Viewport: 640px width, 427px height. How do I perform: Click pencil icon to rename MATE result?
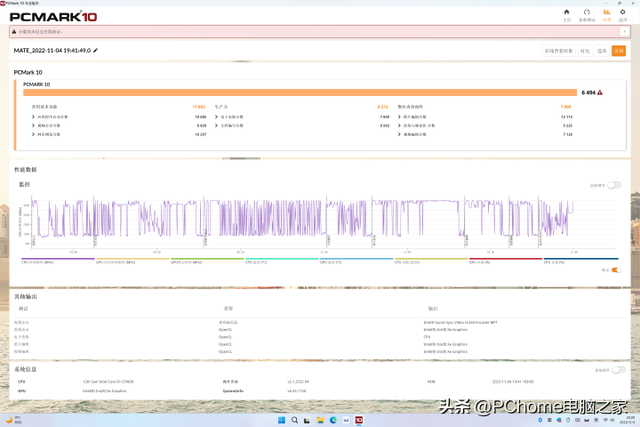pos(96,50)
